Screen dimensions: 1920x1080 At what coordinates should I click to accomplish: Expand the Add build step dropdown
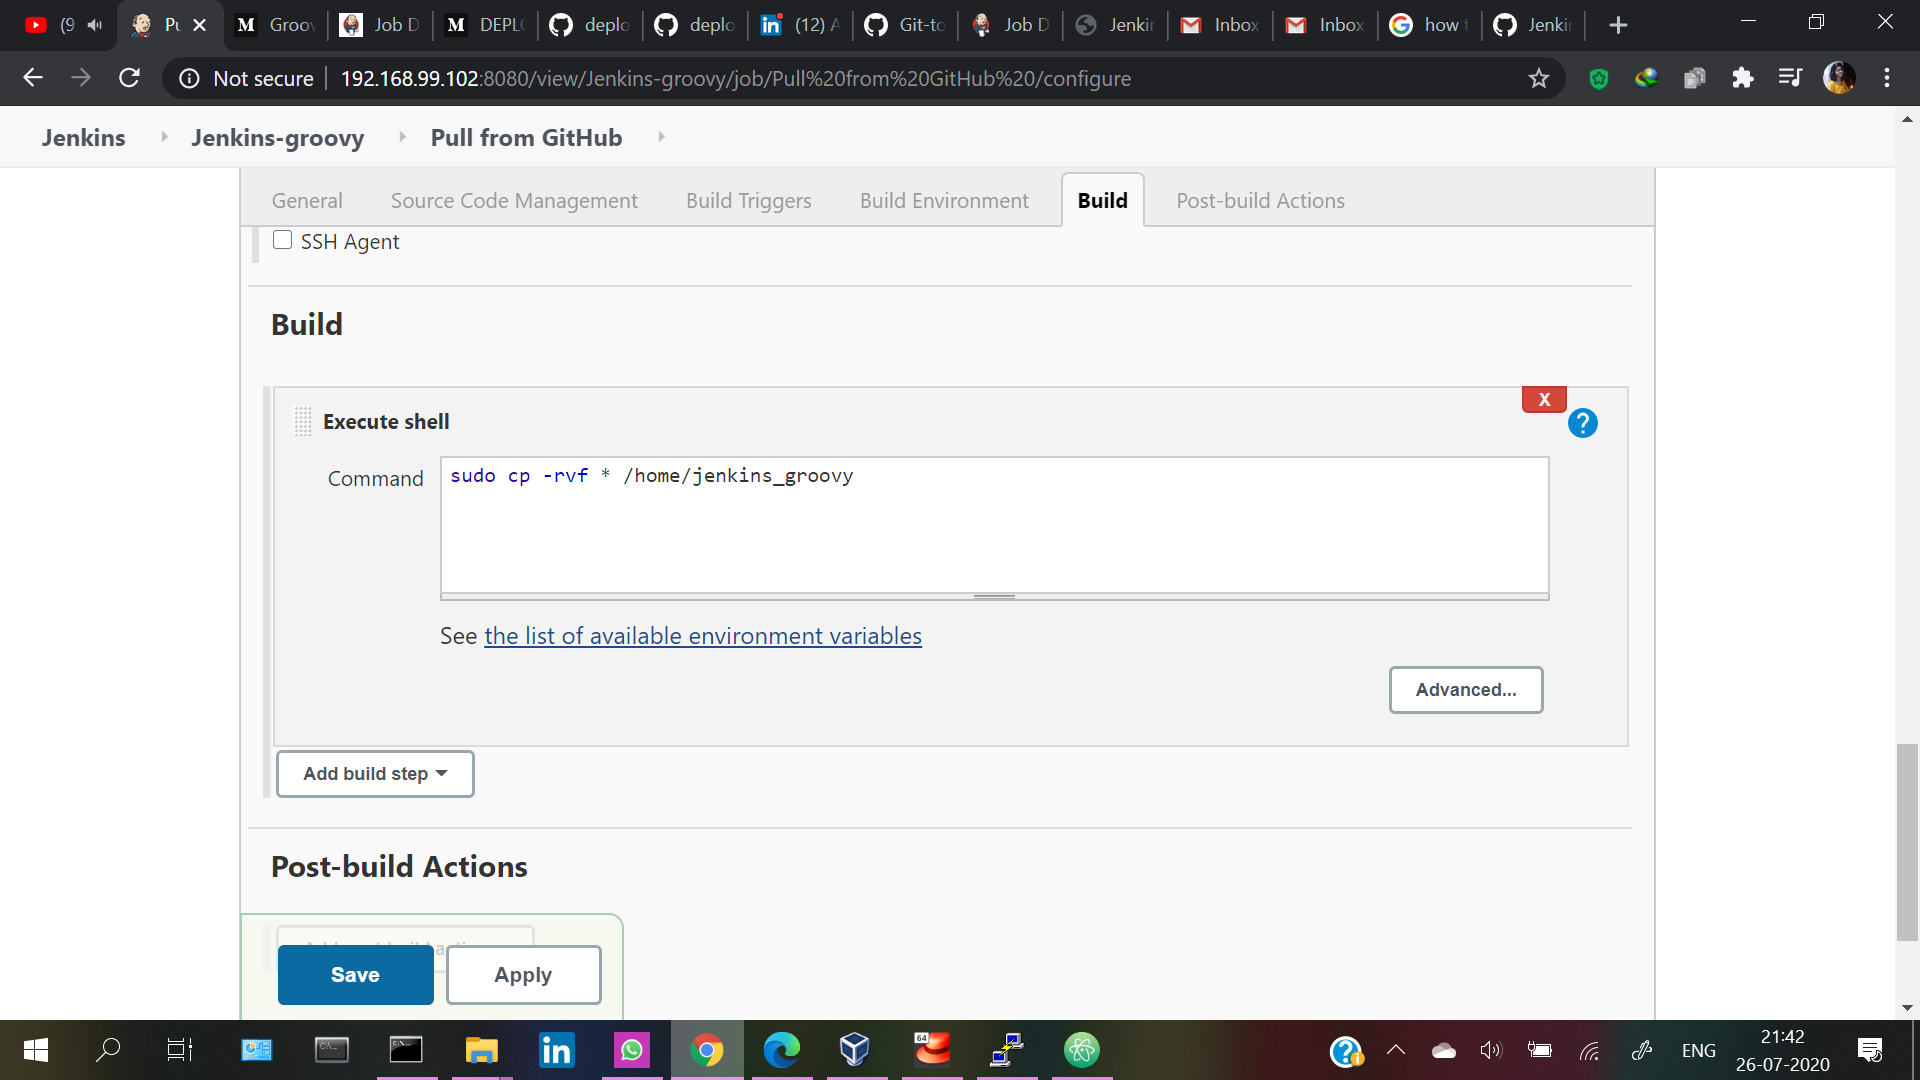click(x=375, y=774)
